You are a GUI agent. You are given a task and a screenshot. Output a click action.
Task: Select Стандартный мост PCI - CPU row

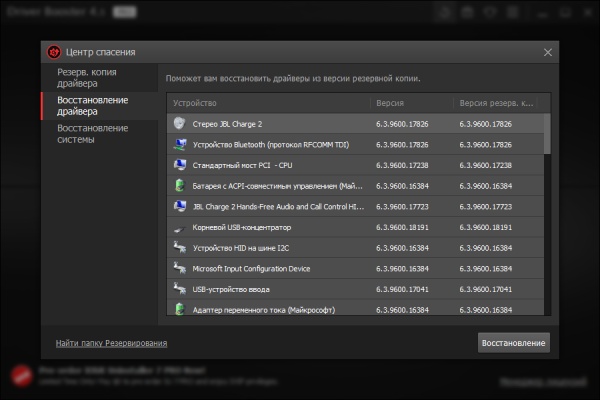pyautogui.click(x=355, y=165)
